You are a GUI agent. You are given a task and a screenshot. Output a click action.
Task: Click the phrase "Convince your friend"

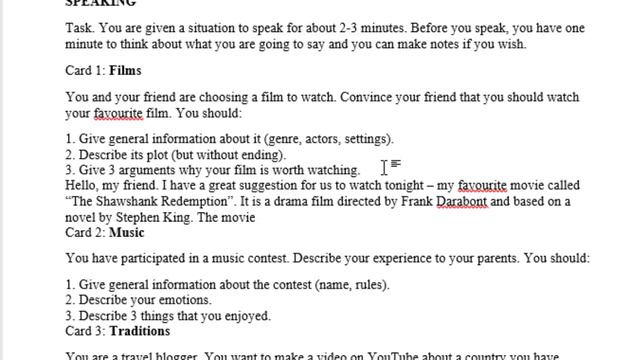tap(398, 97)
